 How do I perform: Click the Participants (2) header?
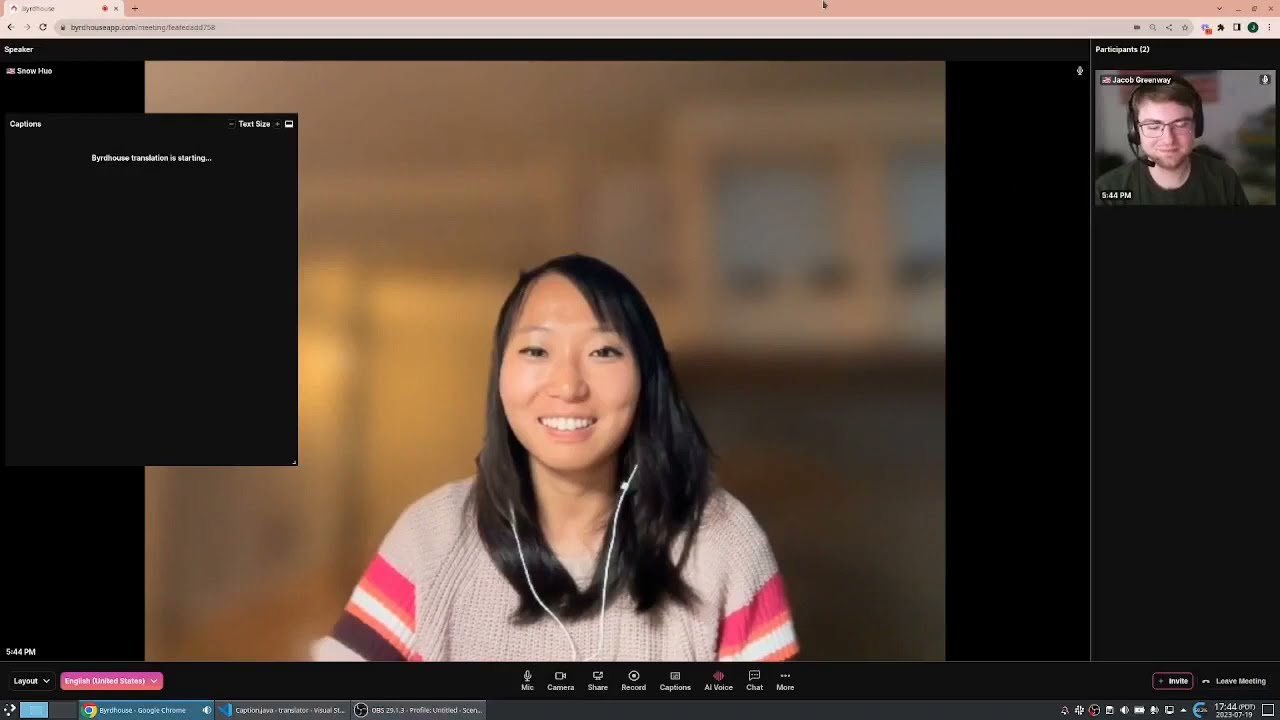click(1122, 49)
